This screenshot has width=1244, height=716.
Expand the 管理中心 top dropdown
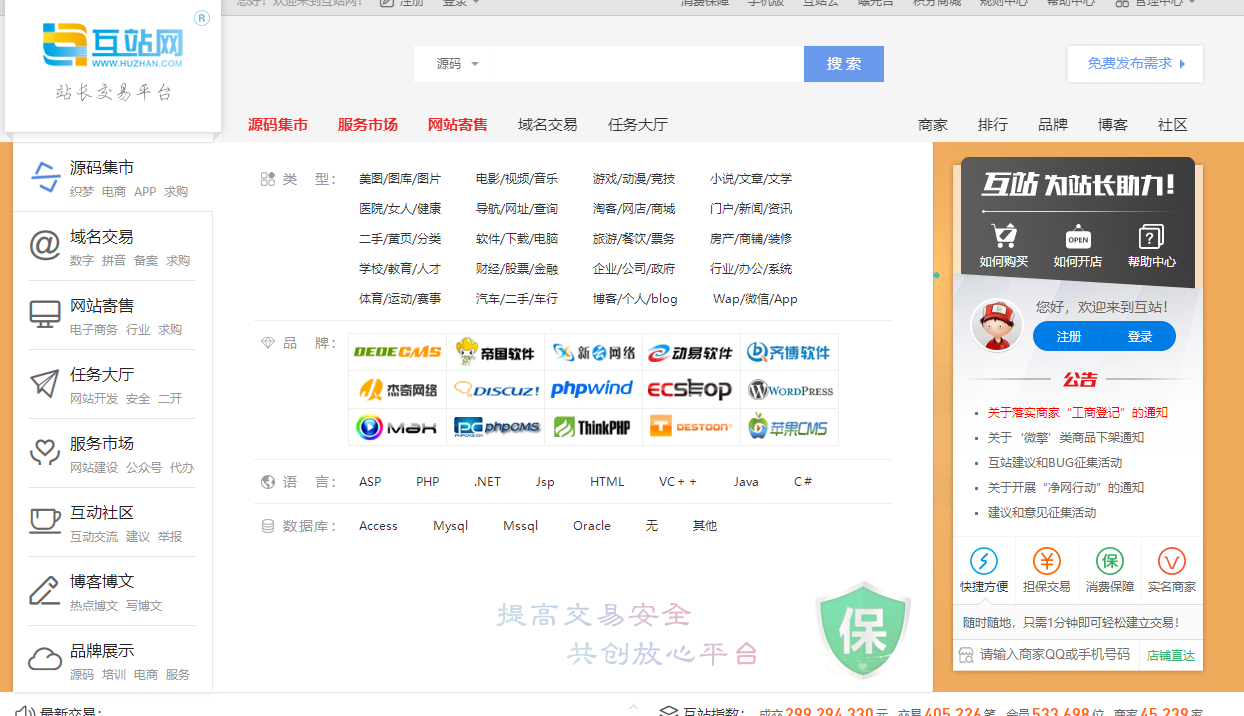tap(1155, 3)
